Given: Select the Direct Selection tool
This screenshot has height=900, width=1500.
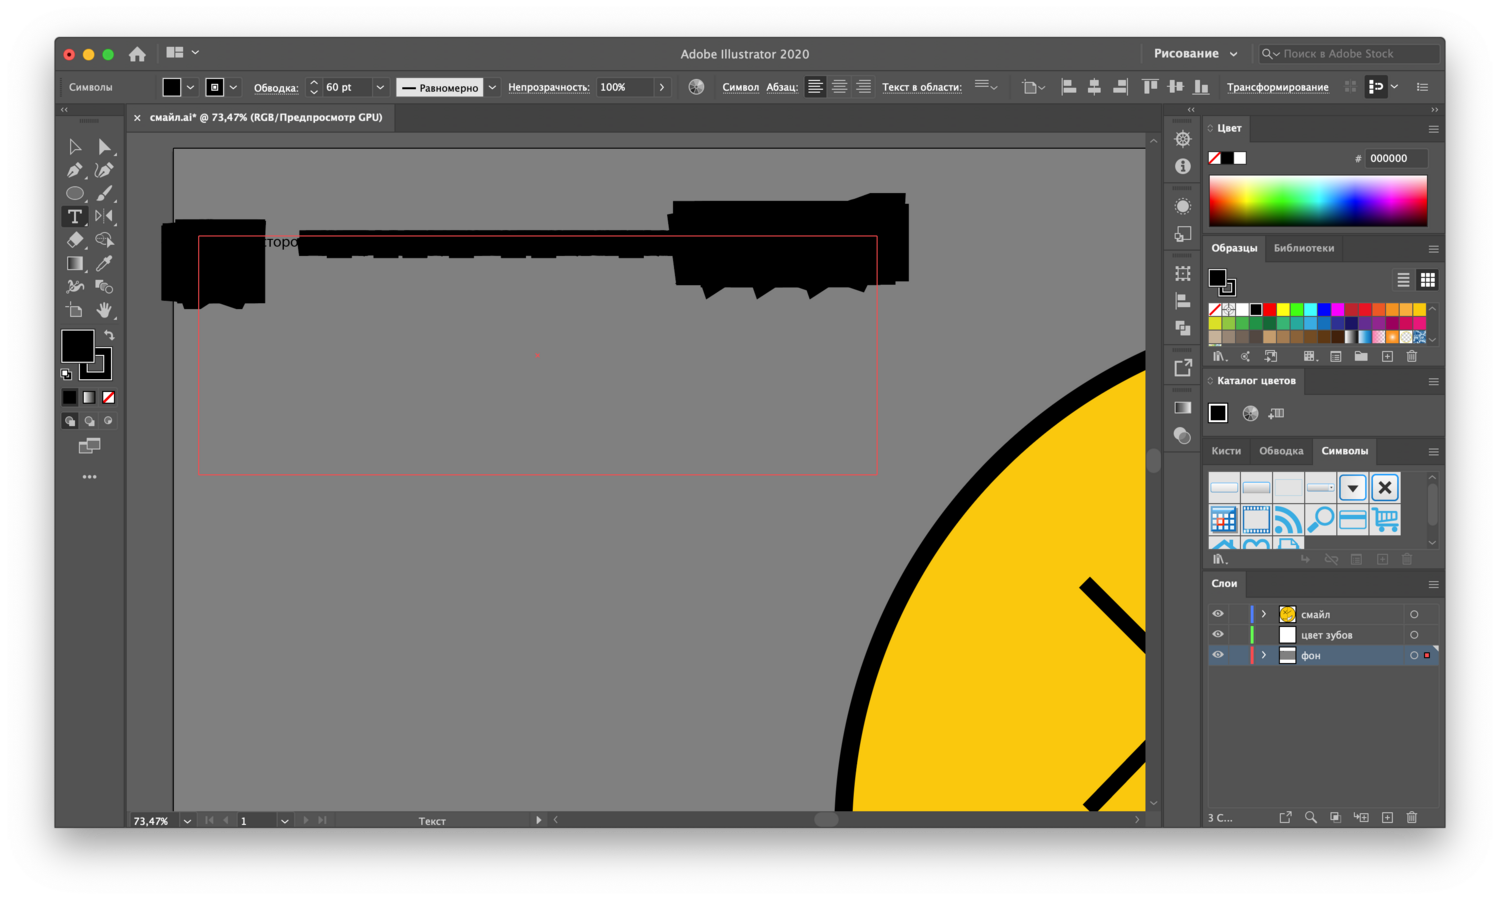Looking at the screenshot, I should pyautogui.click(x=104, y=147).
